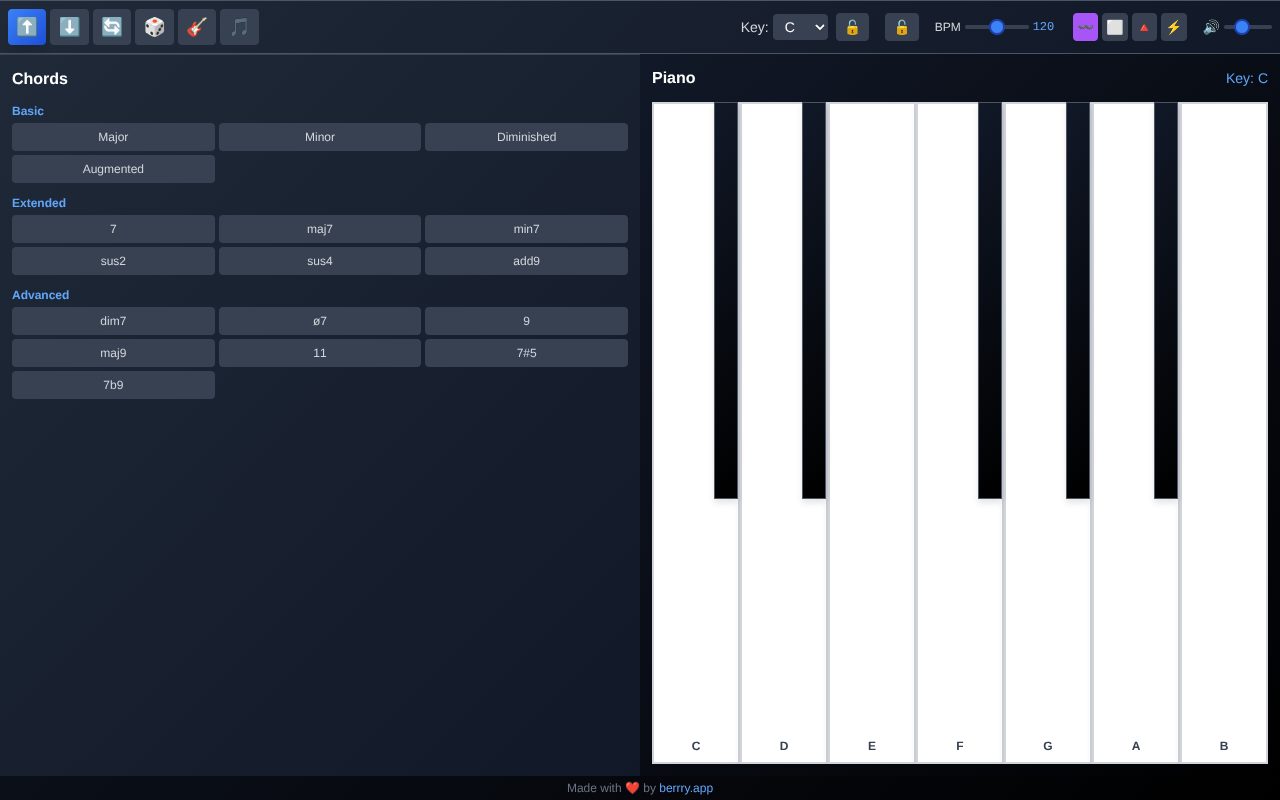
Task: Select the purple waveform icon
Action: tap(1085, 27)
